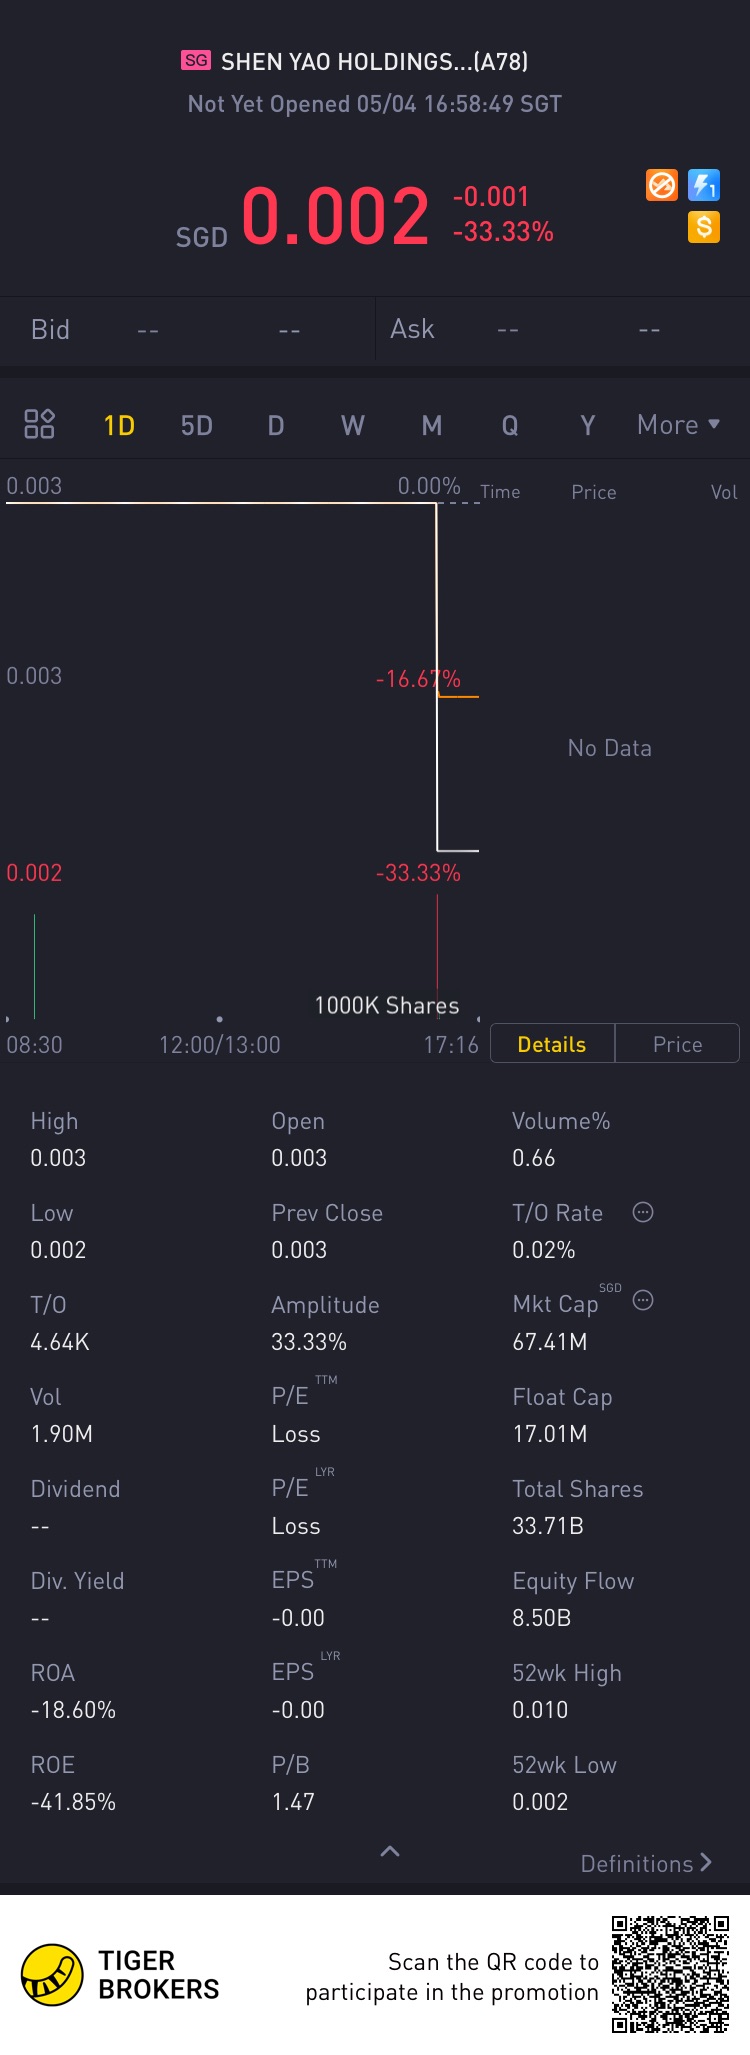This screenshot has height=2055, width=750.
Task: Tap the yellow dollar sign badge icon
Action: point(704,227)
